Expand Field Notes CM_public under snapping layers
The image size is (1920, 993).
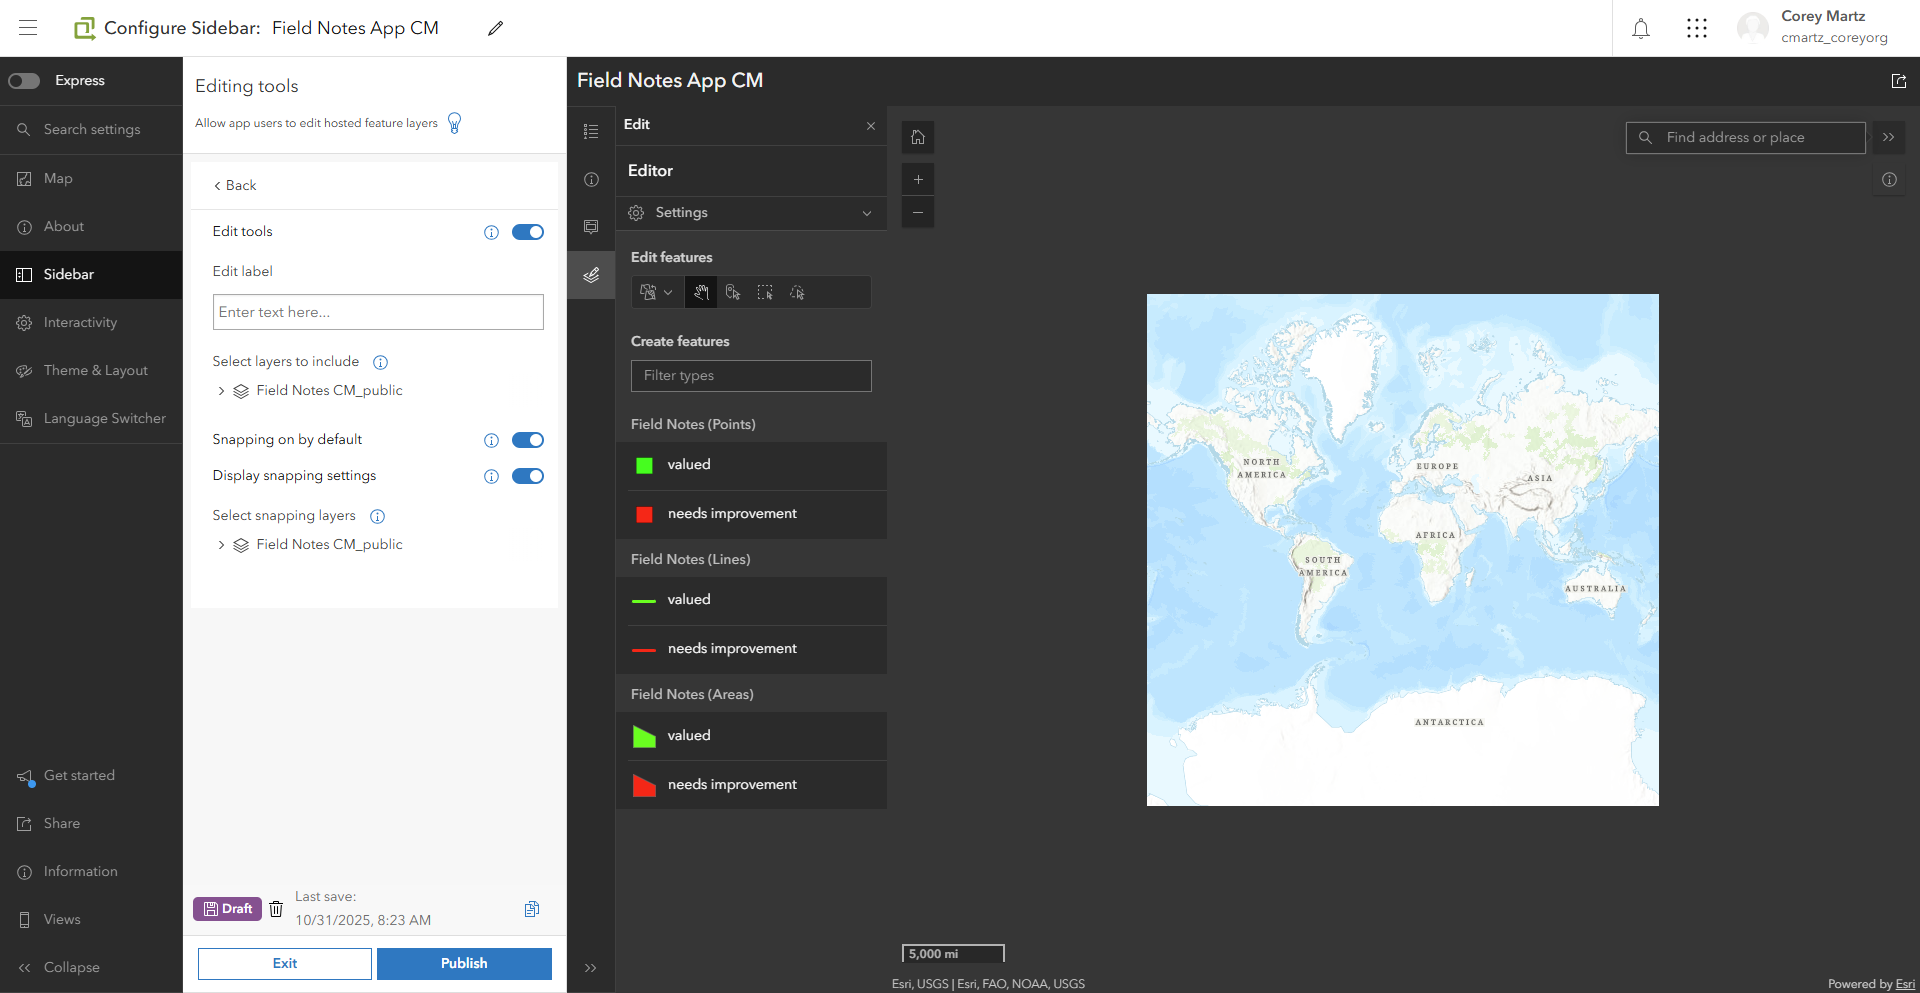pos(221,545)
